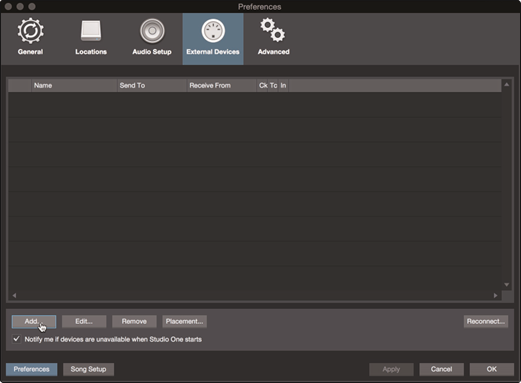Click the Apply button
This screenshot has width=521, height=383.
[391, 369]
